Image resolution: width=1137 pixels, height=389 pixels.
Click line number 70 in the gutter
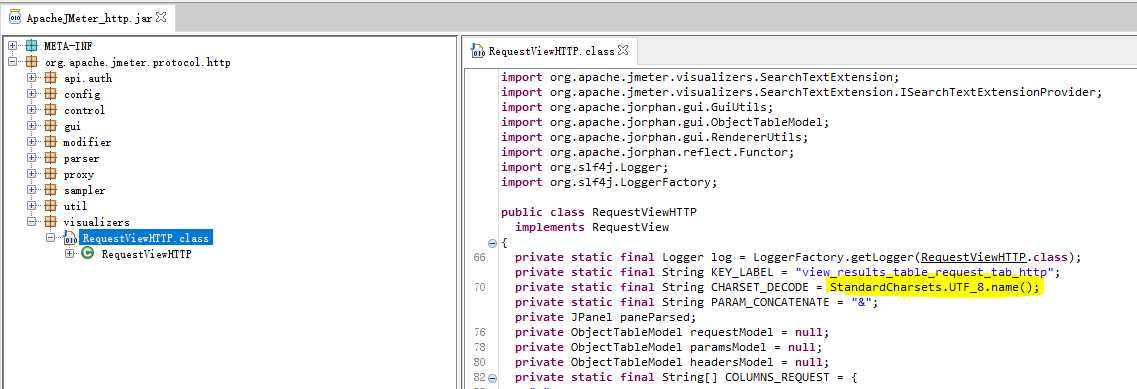479,287
